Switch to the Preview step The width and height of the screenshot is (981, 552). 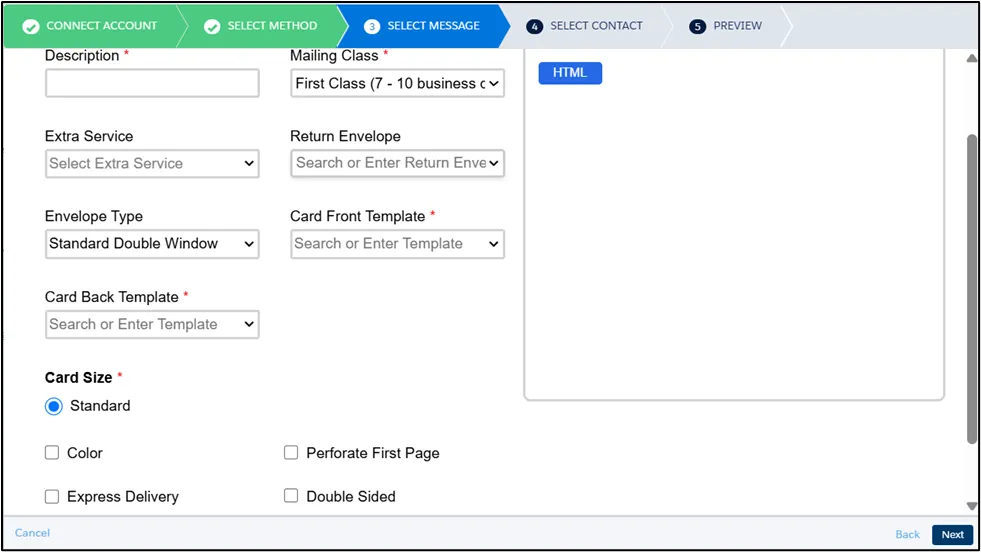pos(737,26)
